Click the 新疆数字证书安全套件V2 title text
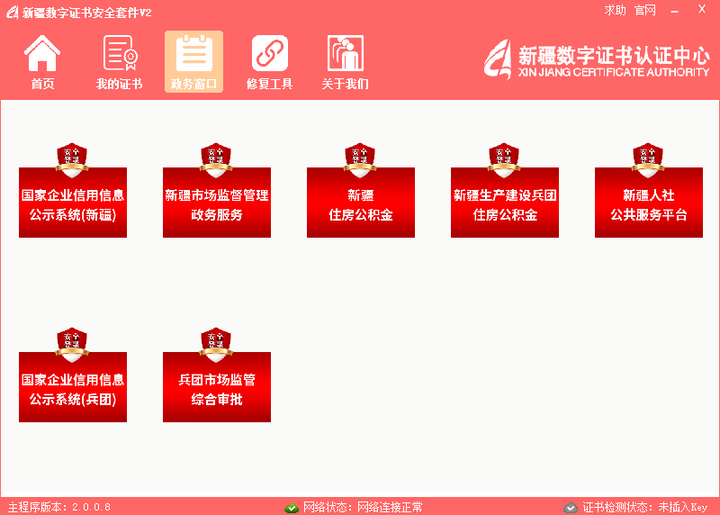This screenshot has height=515, width=720. pos(87,12)
